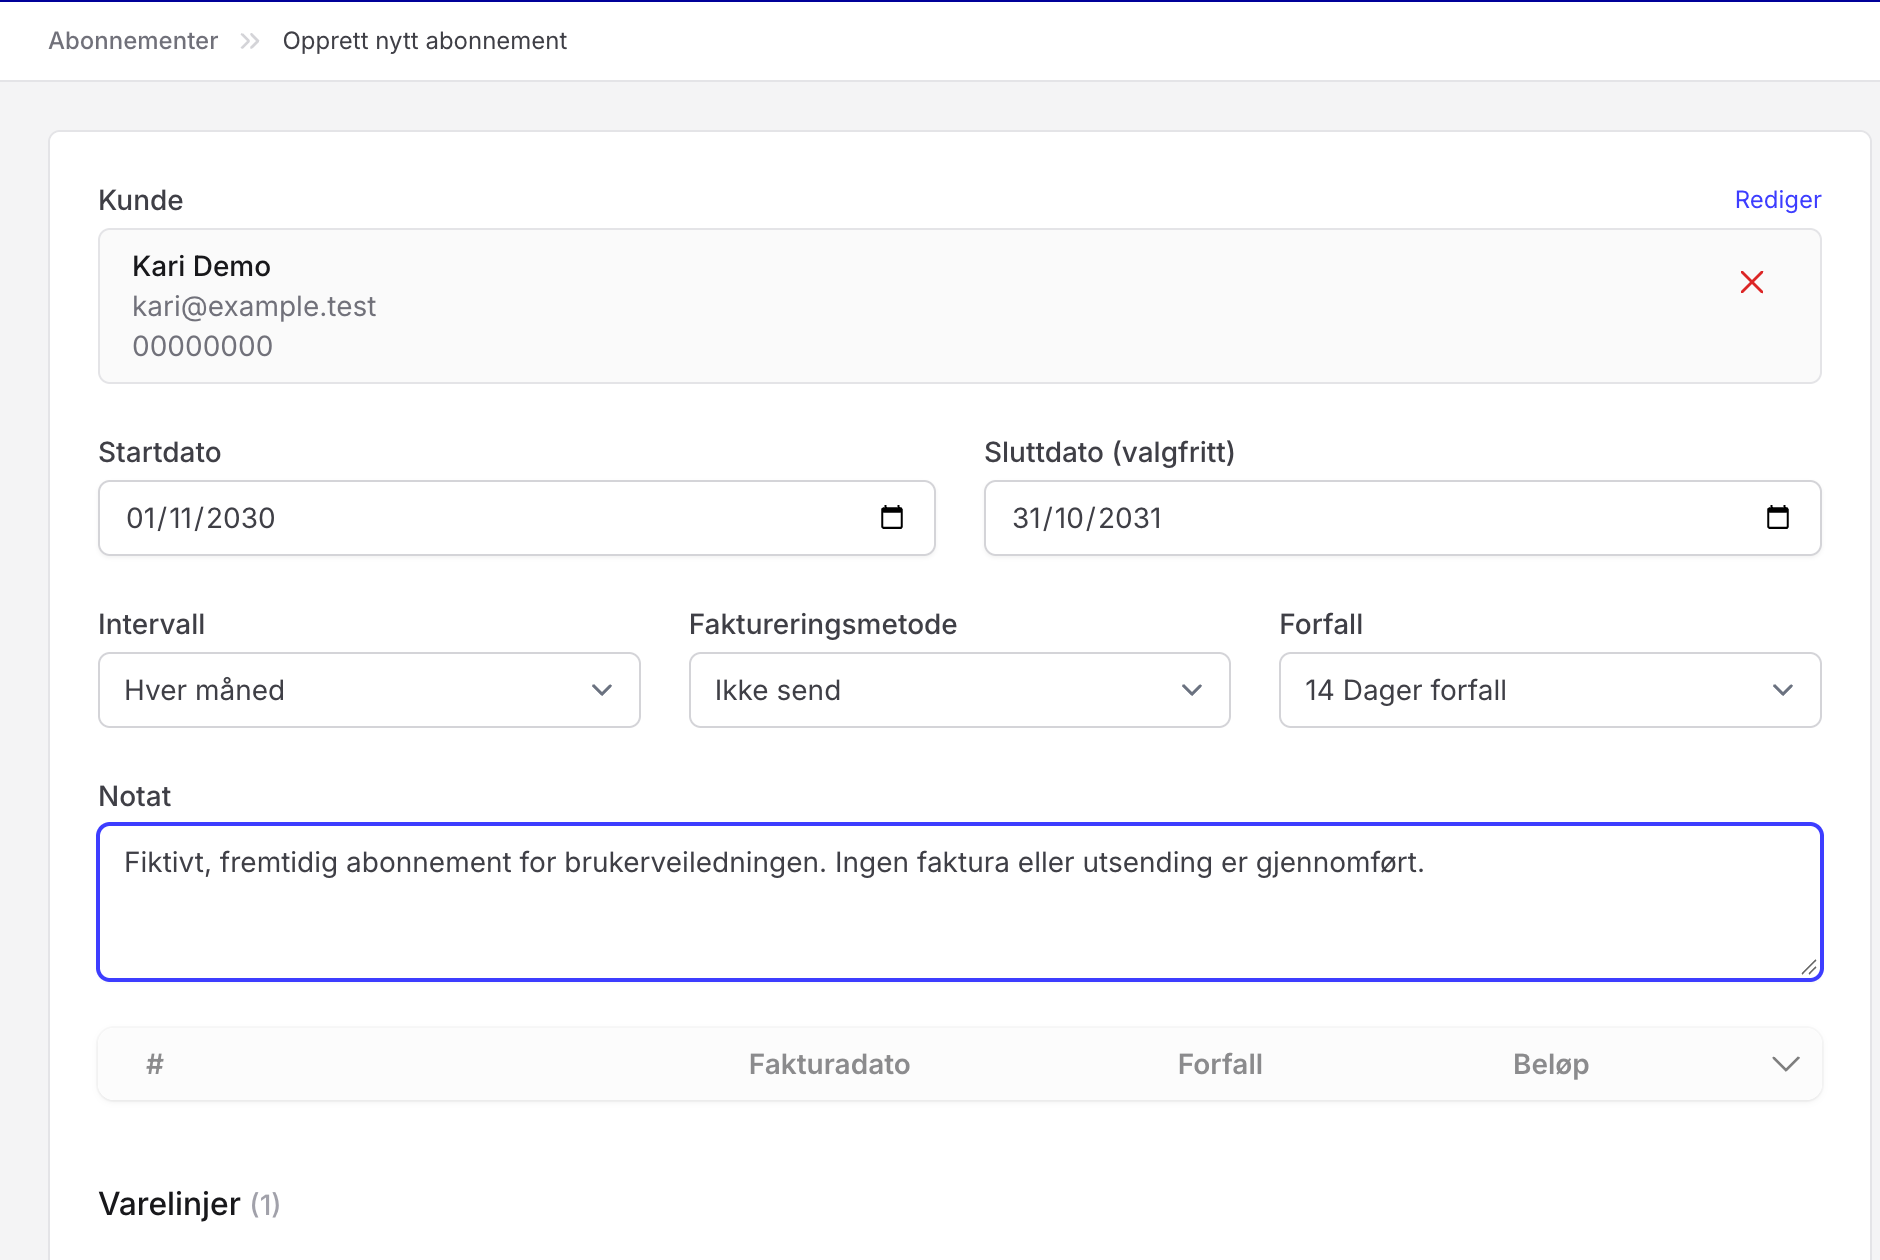Click the Notat field label
Viewport: 1880px width, 1260px height.
pos(135,796)
